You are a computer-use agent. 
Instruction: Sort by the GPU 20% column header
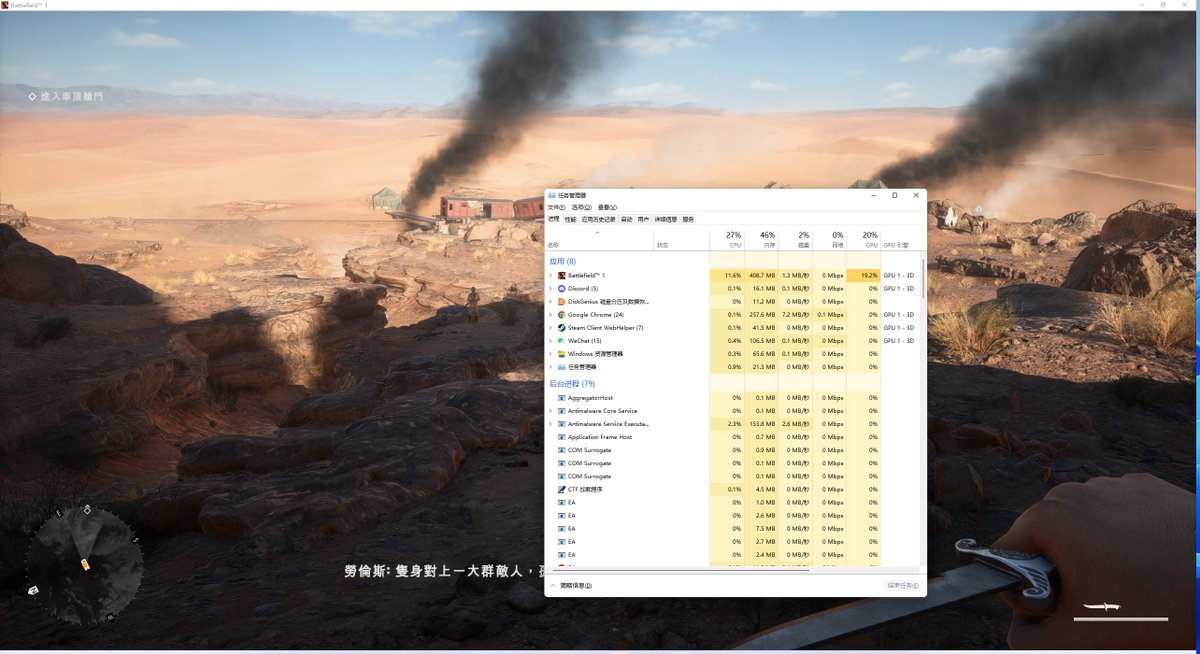click(863, 240)
